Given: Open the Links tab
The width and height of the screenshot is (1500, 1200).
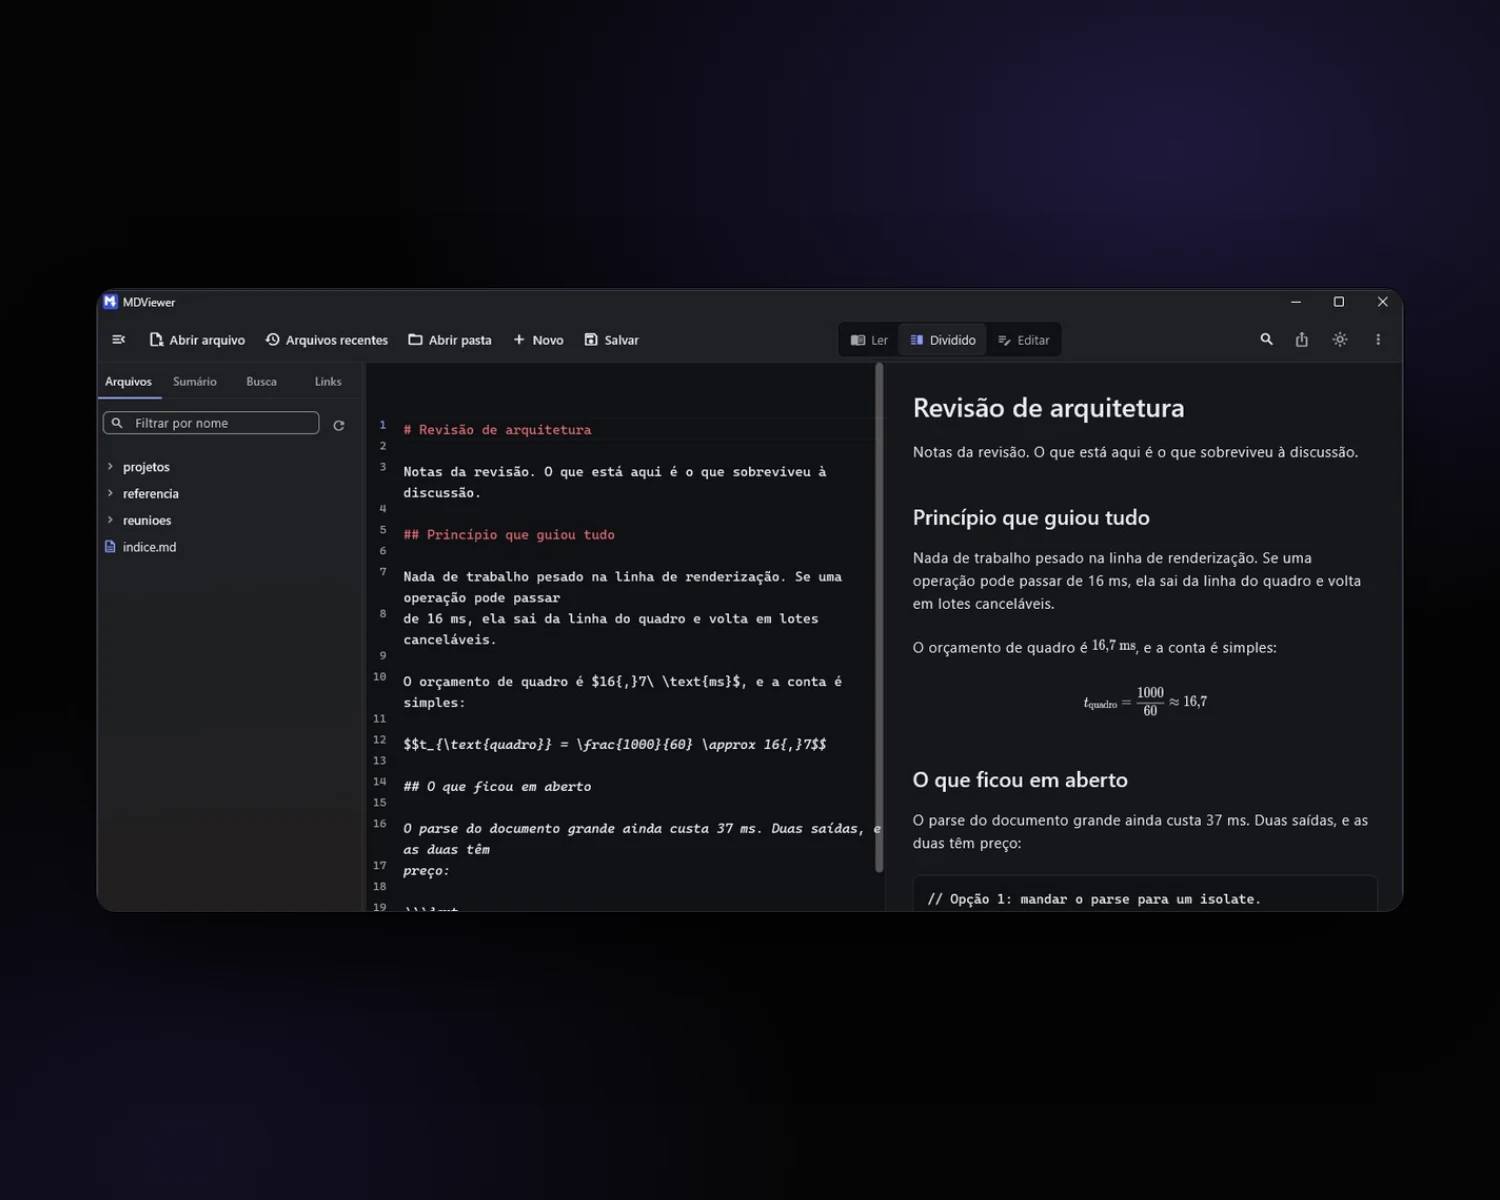Looking at the screenshot, I should click(x=328, y=382).
